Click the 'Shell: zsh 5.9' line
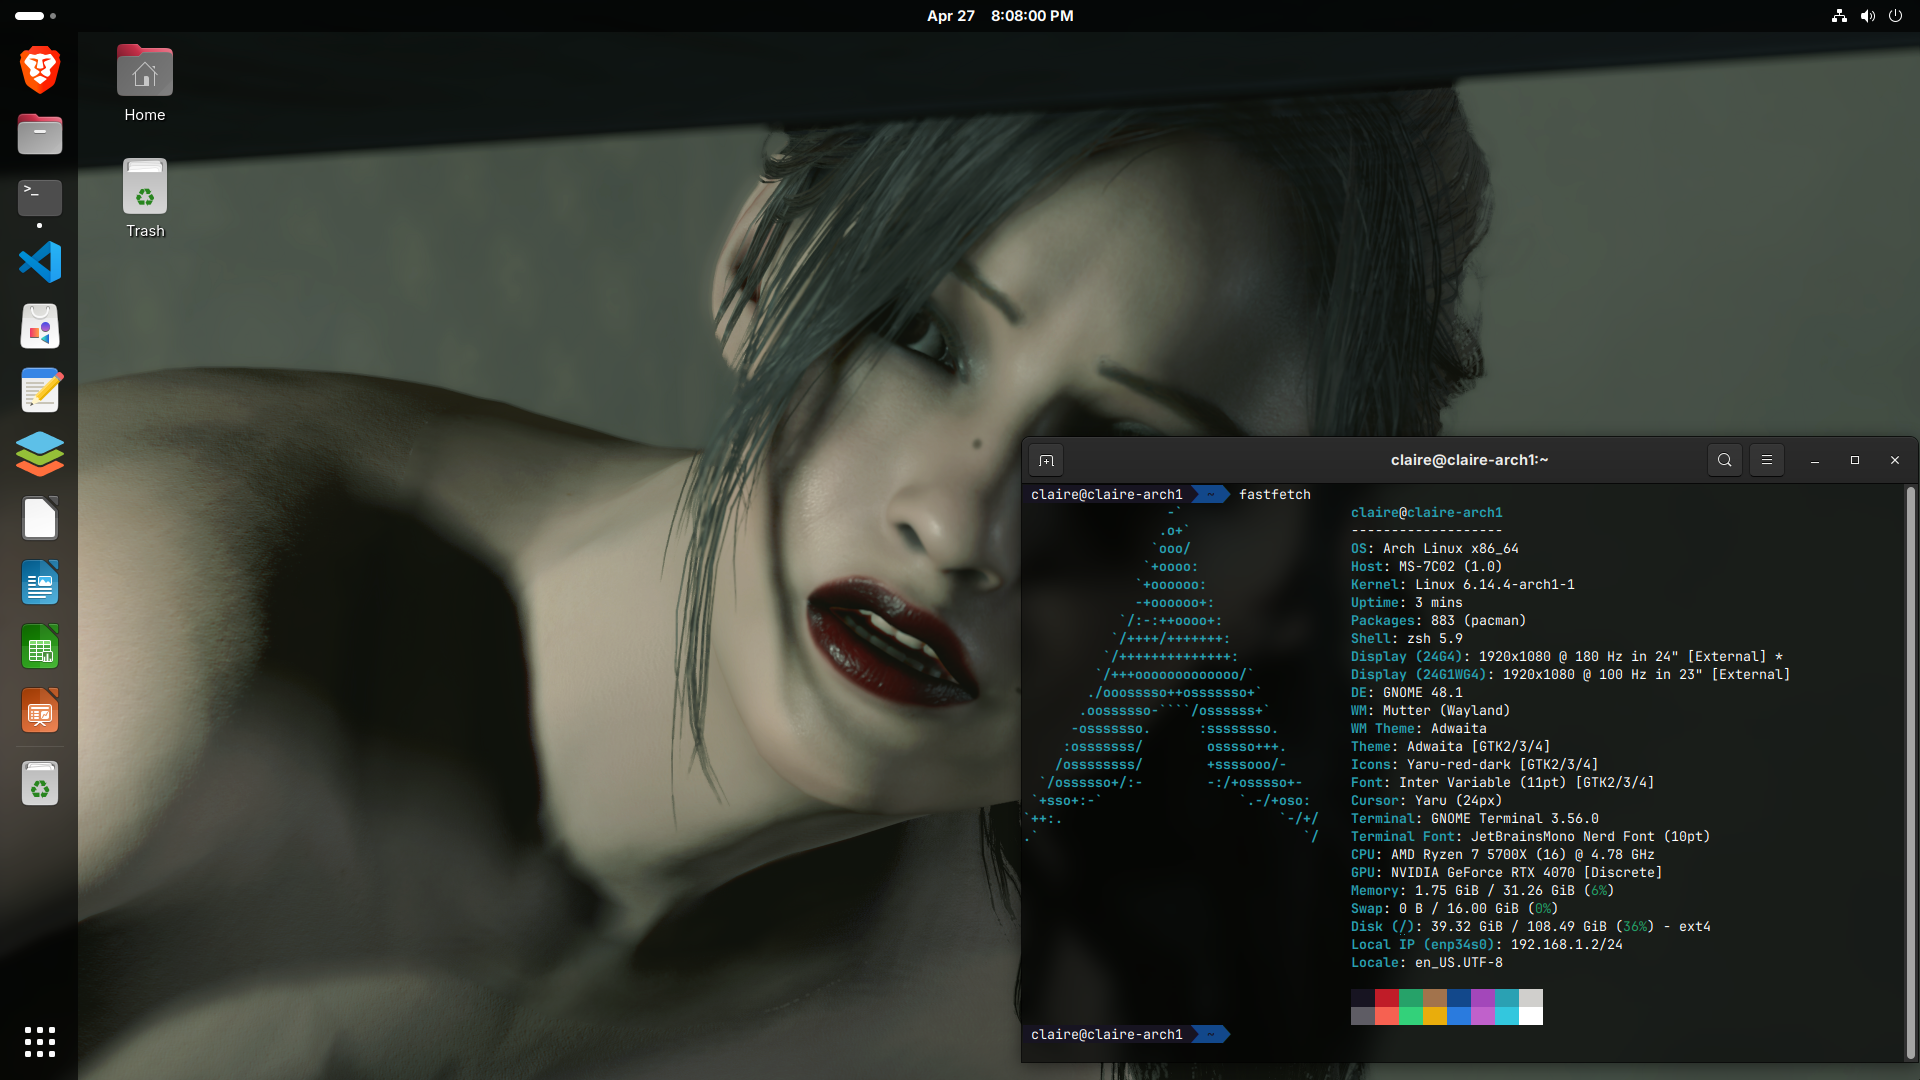Viewport: 1920px width, 1080px height. (x=1407, y=639)
